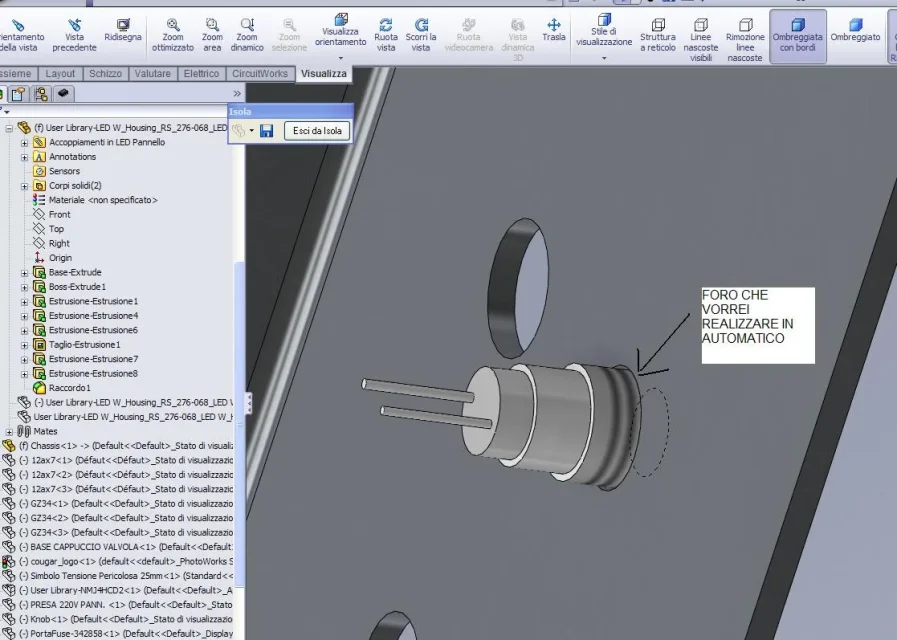Switch to the CircuitWorks tab
This screenshot has width=897, height=640.
click(260, 74)
